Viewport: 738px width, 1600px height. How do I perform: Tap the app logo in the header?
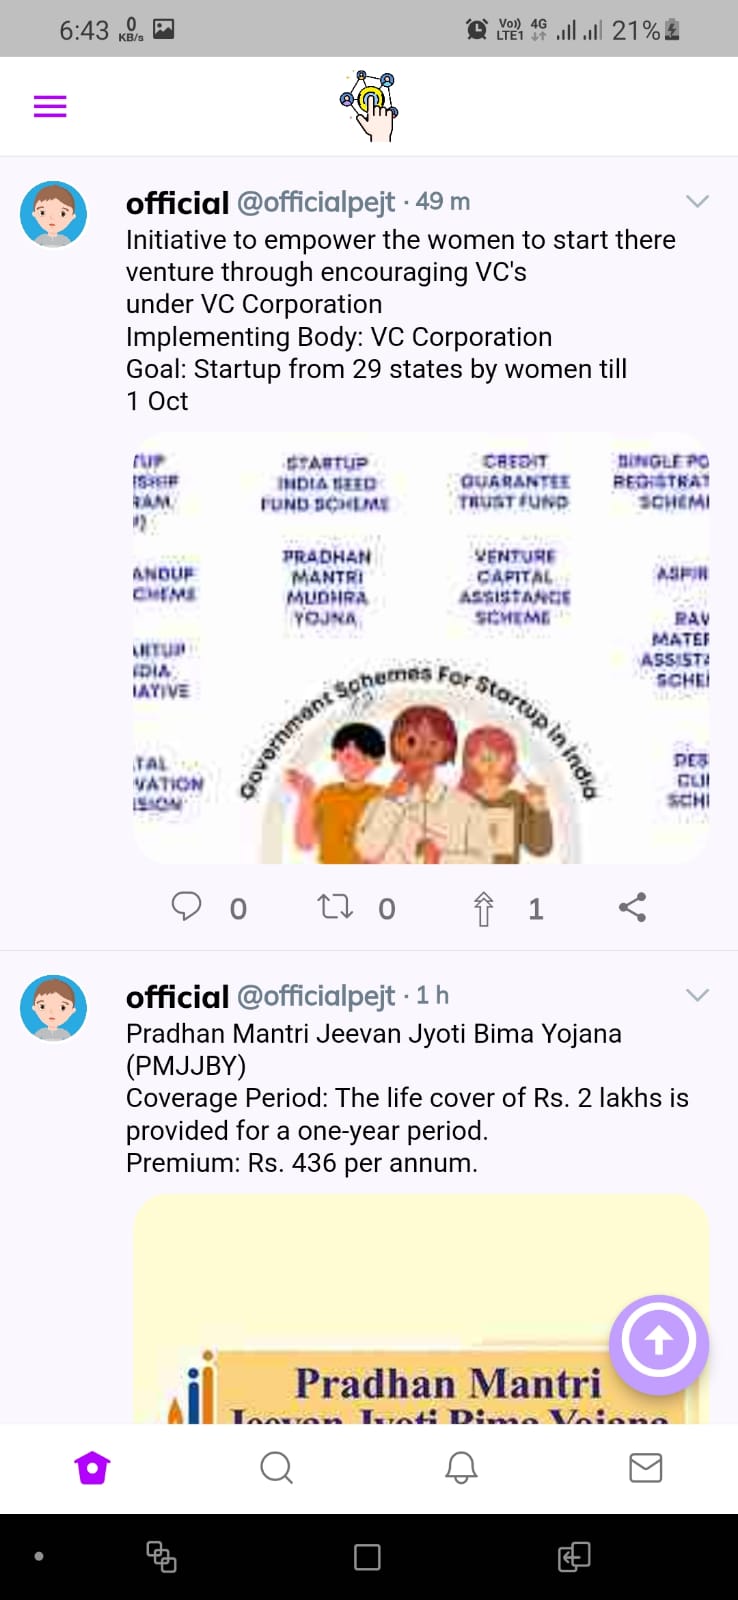pos(370,106)
